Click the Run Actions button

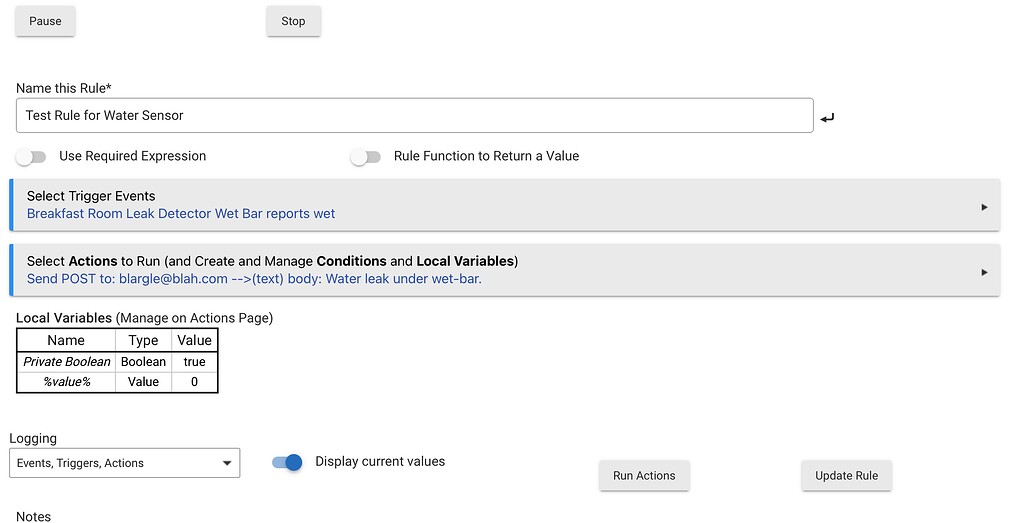pos(644,476)
